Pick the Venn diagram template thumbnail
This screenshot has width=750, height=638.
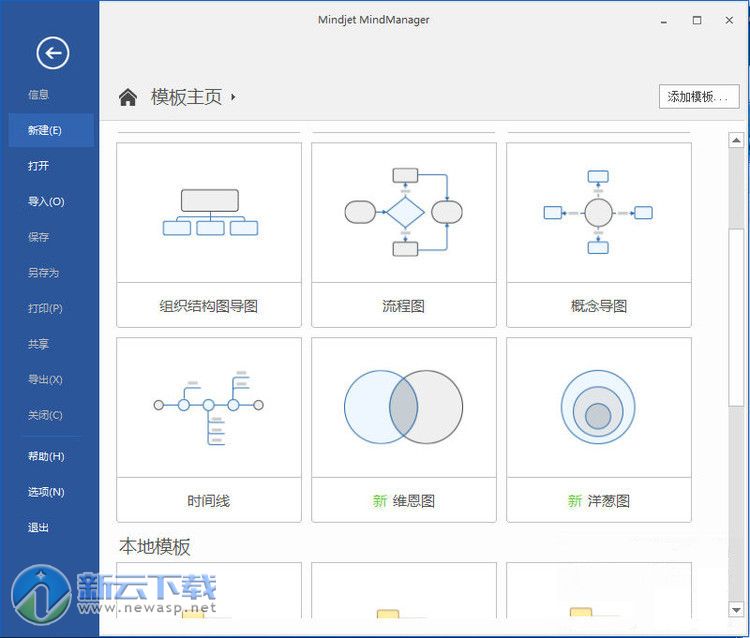(404, 407)
